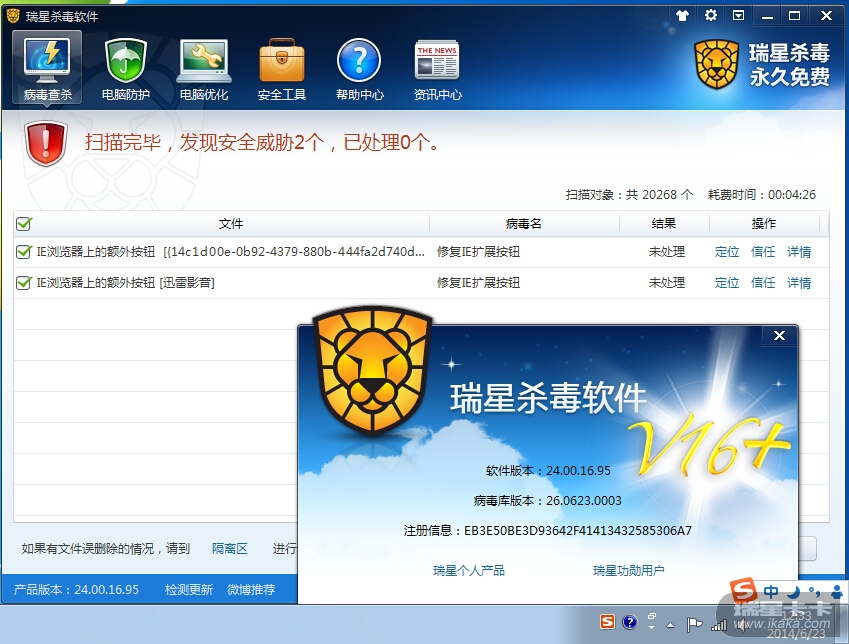849x644 pixels.
Task: Toggle punctuation mode on IME bar
Action: coord(814,591)
